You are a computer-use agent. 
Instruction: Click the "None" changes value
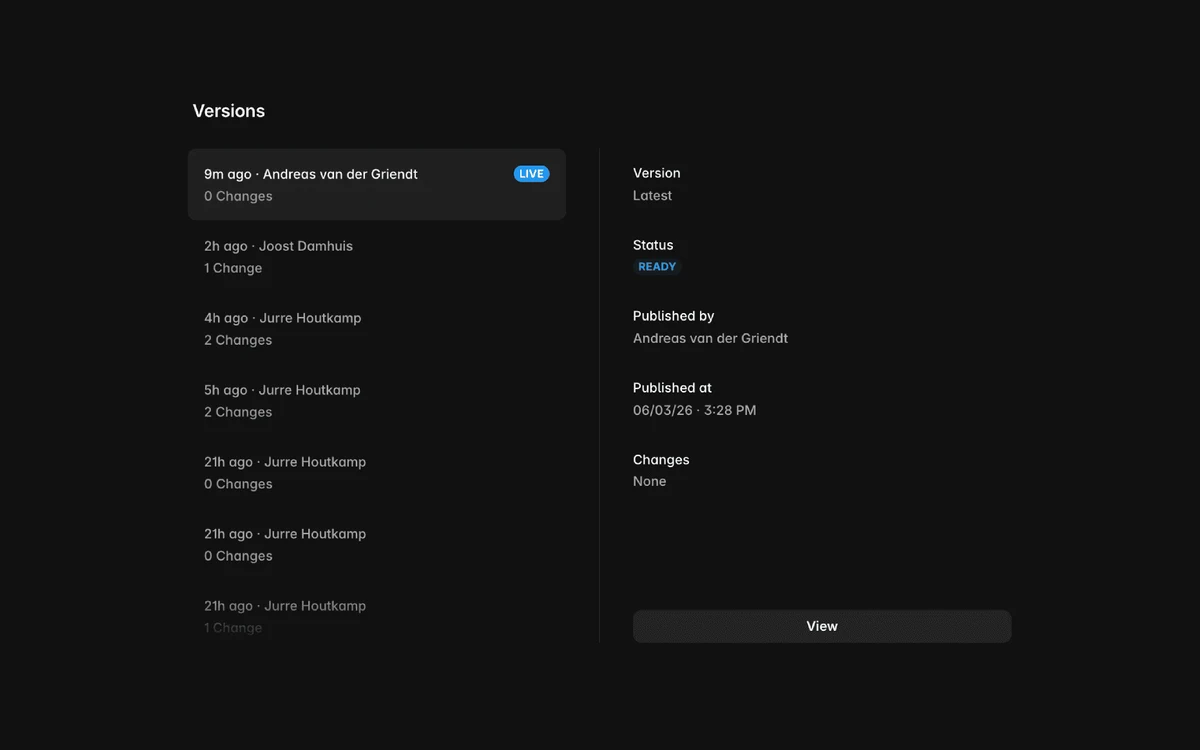[x=649, y=481]
